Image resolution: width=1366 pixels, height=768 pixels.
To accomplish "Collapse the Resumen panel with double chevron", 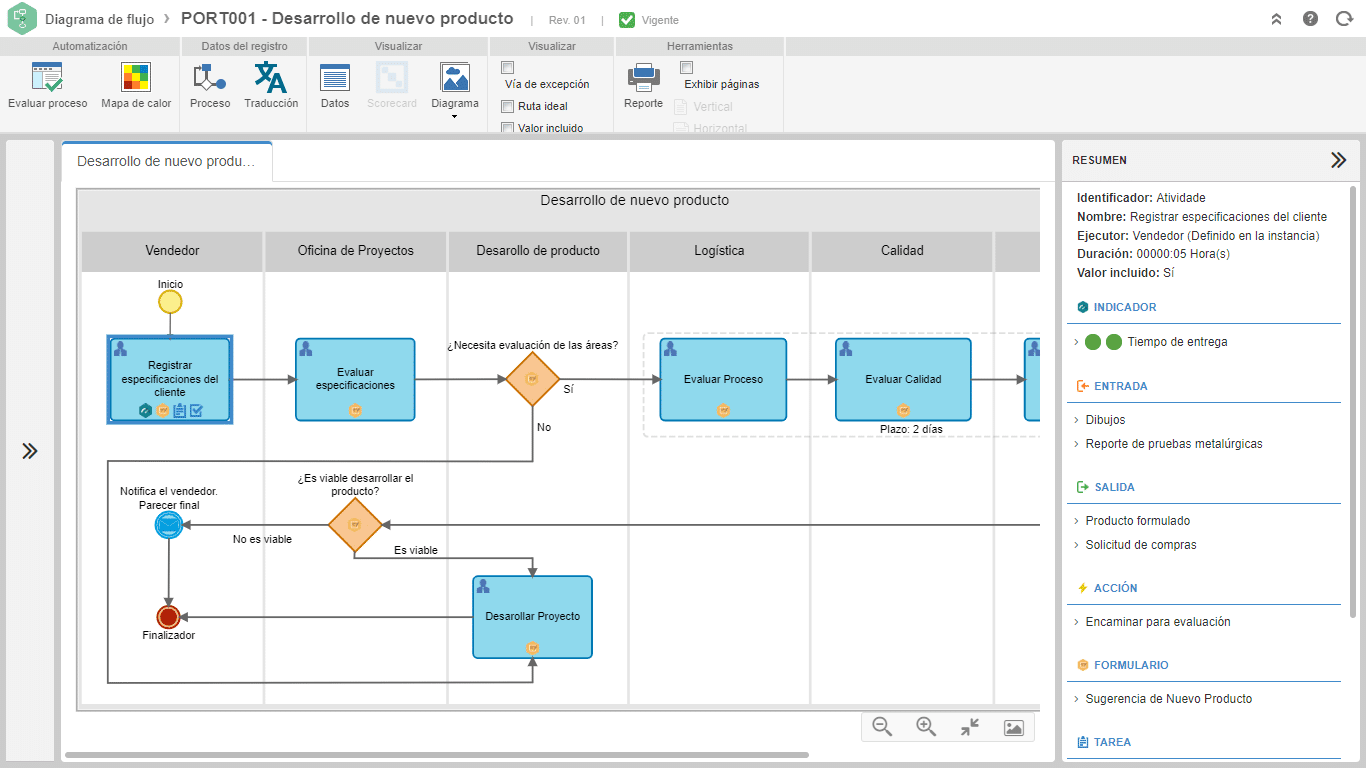I will coord(1338,160).
